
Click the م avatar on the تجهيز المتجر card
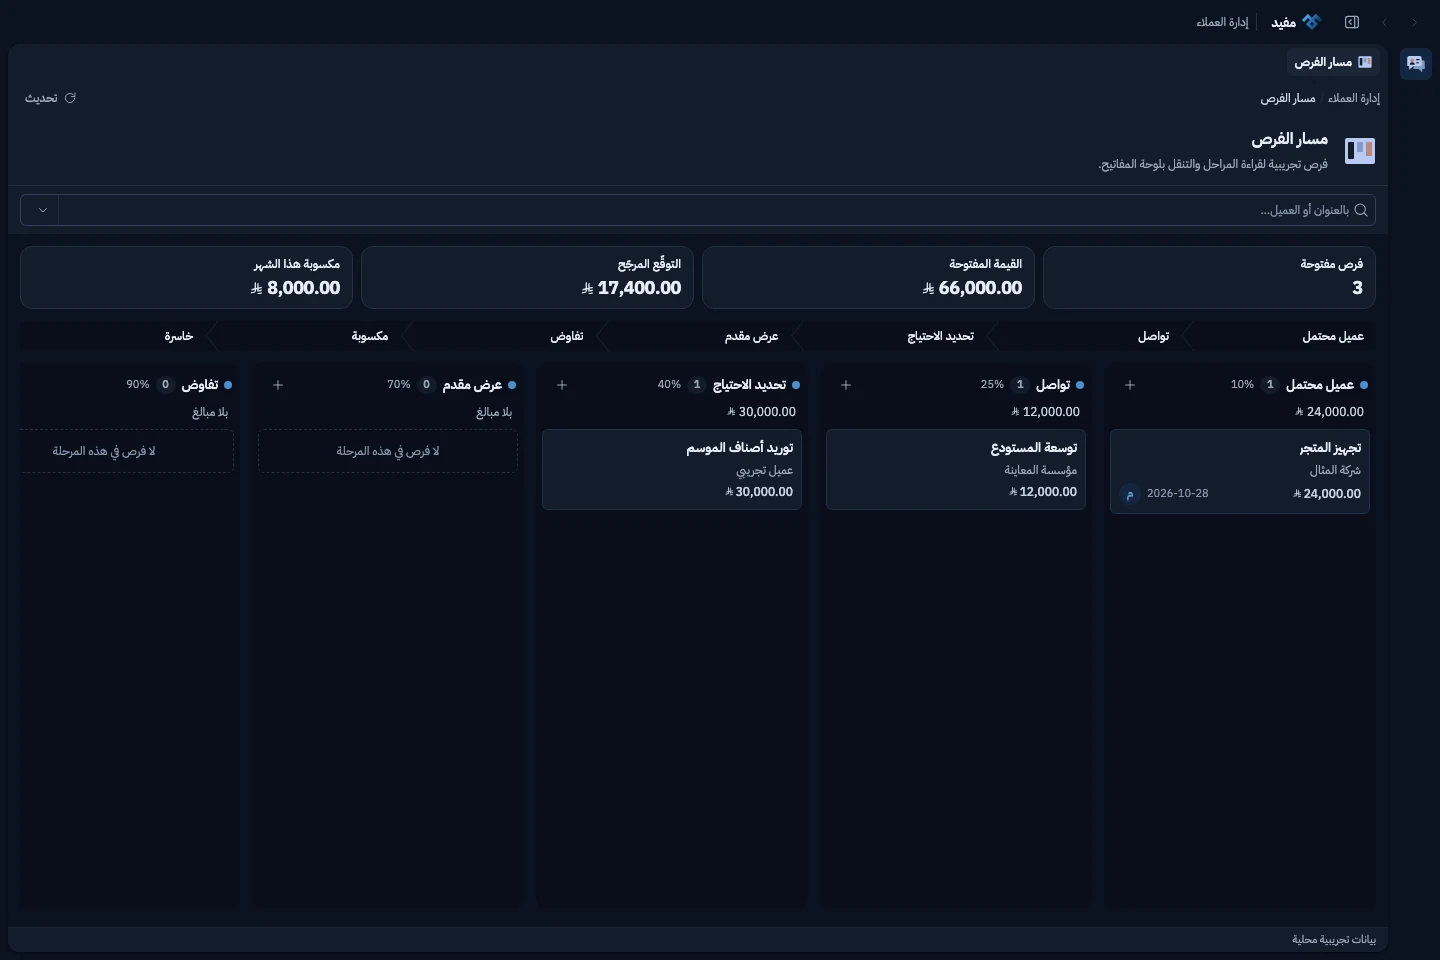tap(1130, 494)
